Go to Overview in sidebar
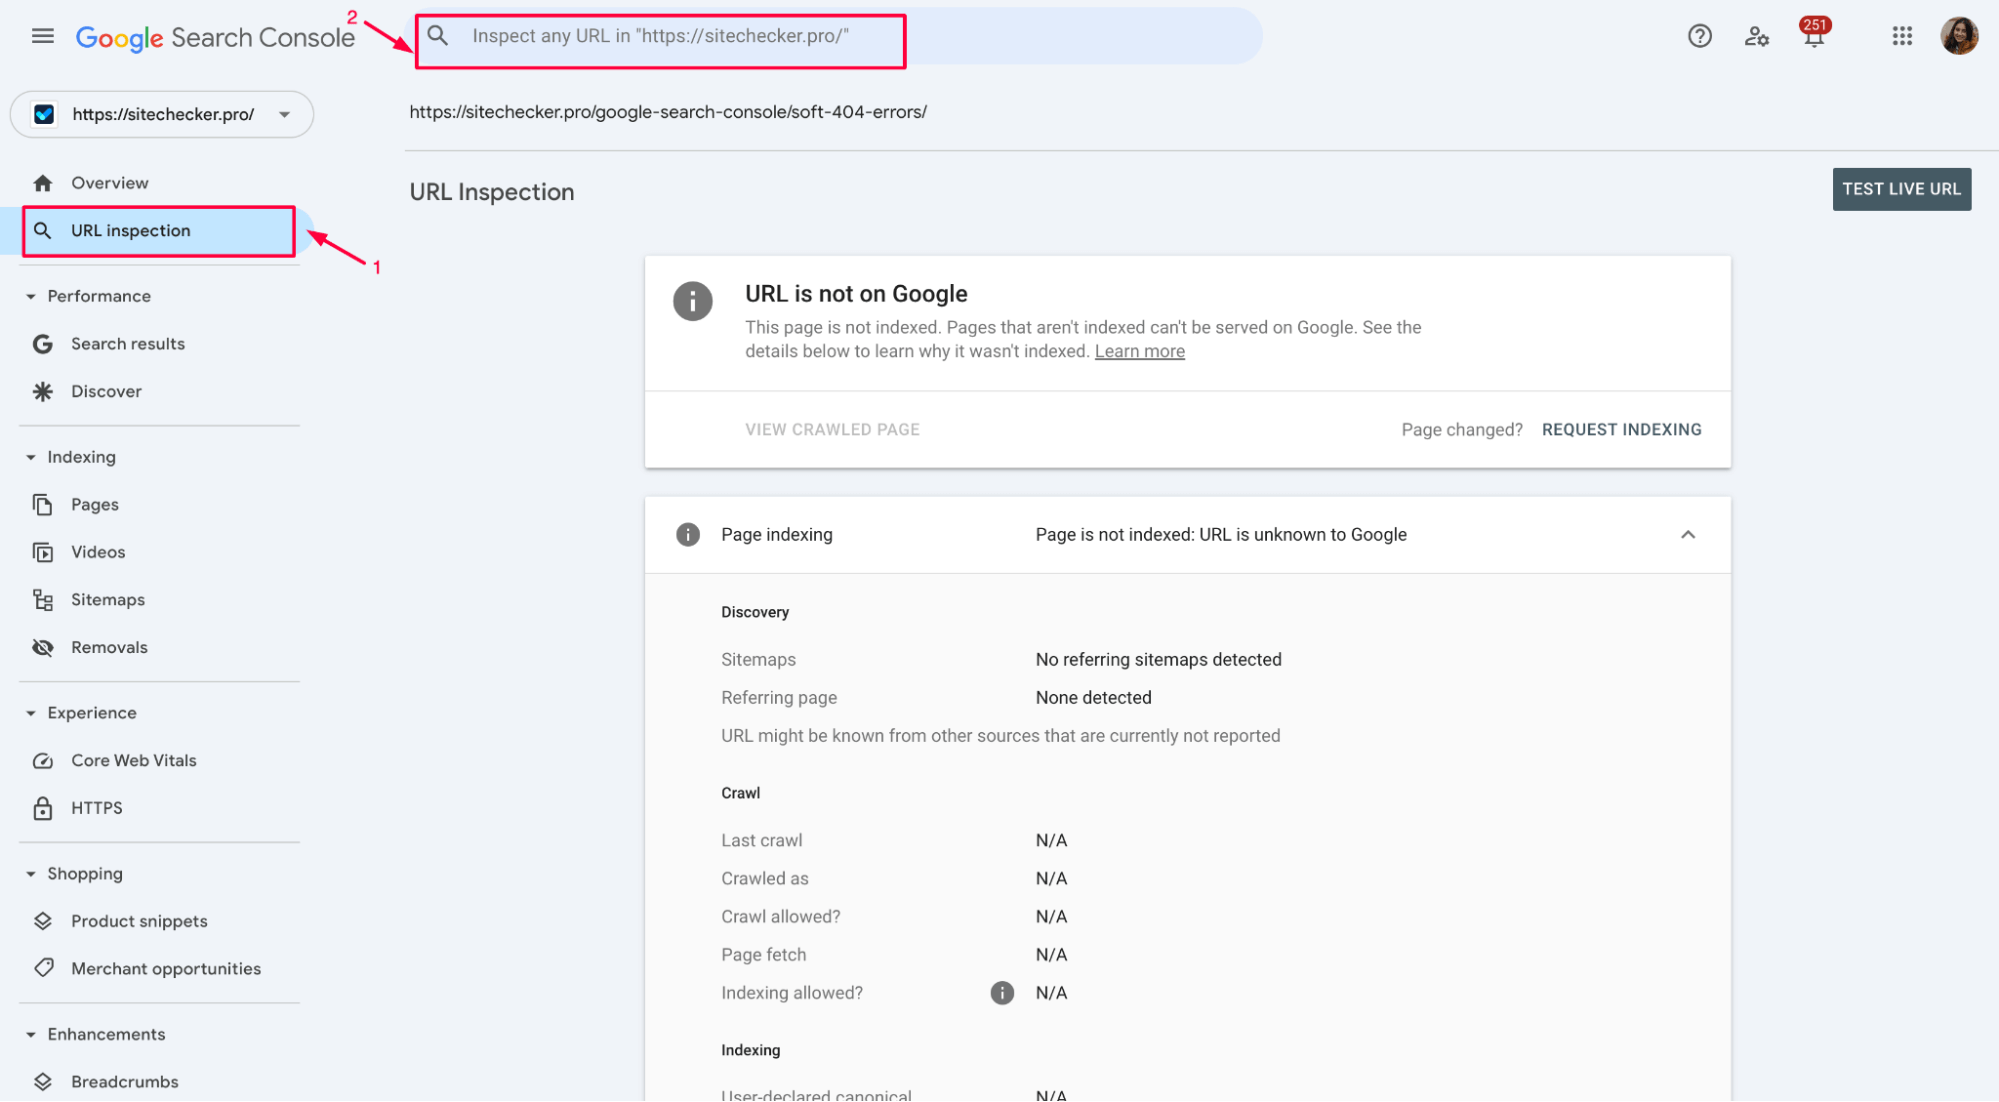The width and height of the screenshot is (1999, 1102). [x=109, y=183]
